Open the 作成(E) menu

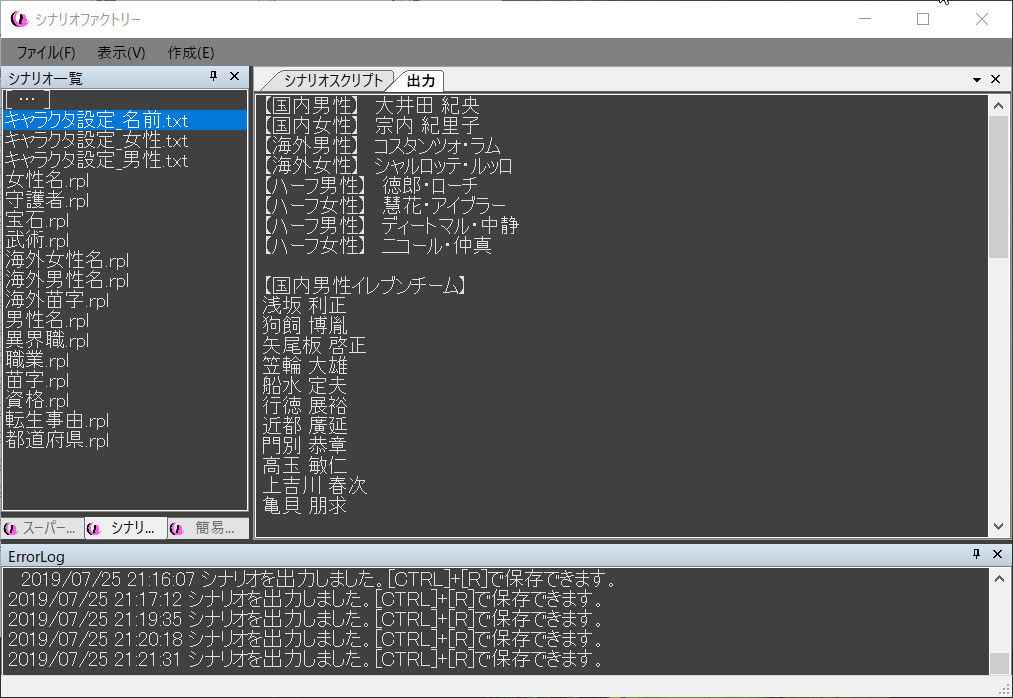coord(191,52)
